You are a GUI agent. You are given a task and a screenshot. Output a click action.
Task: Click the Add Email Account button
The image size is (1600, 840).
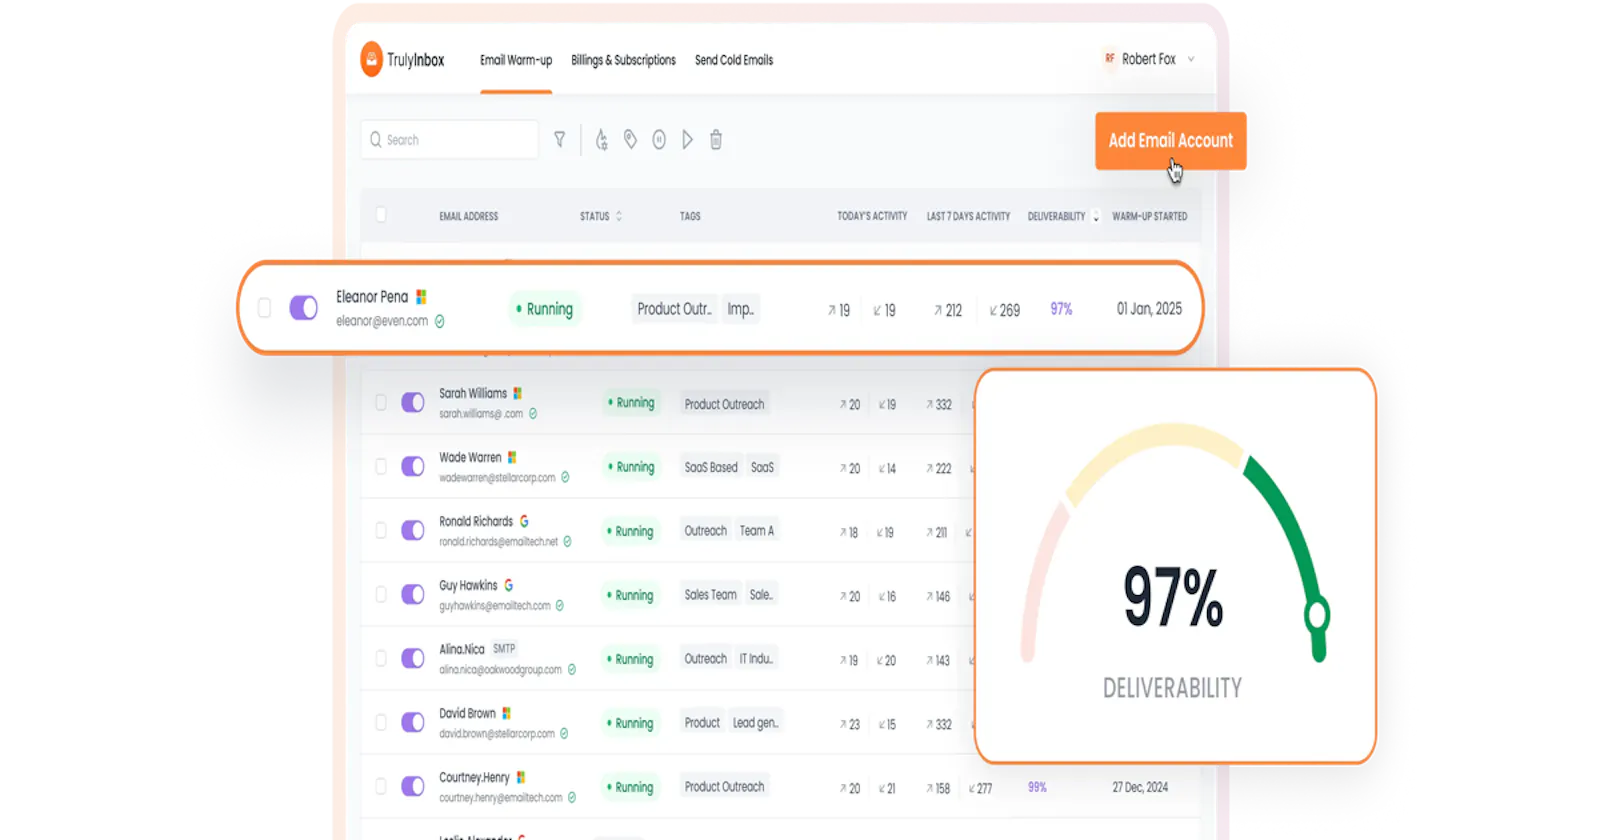pyautogui.click(x=1170, y=141)
